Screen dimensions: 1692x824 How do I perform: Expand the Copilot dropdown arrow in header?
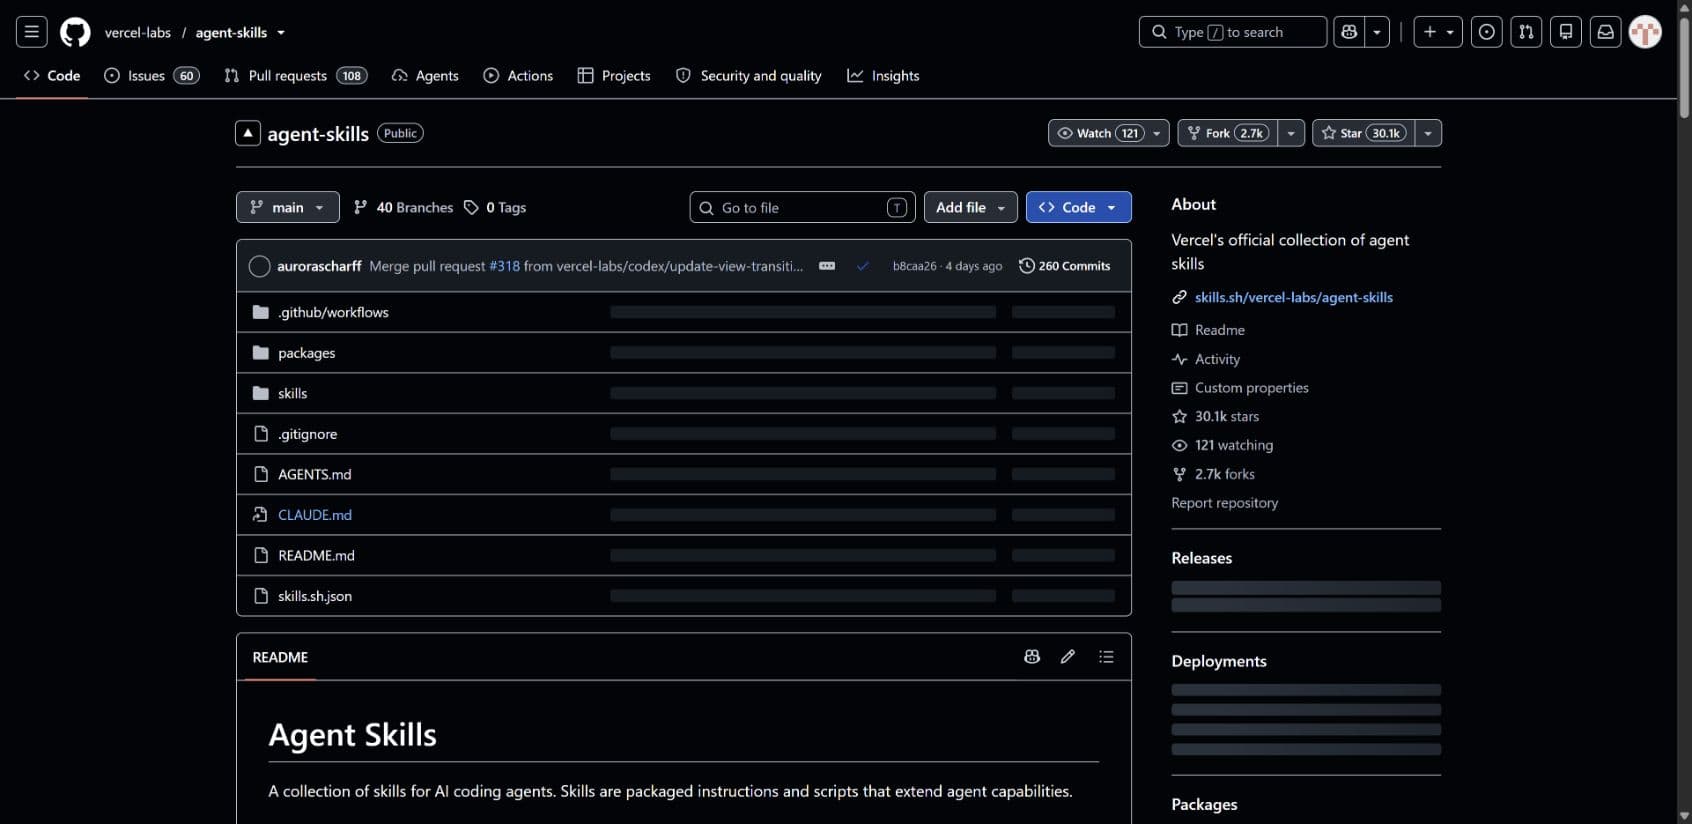(x=1377, y=32)
